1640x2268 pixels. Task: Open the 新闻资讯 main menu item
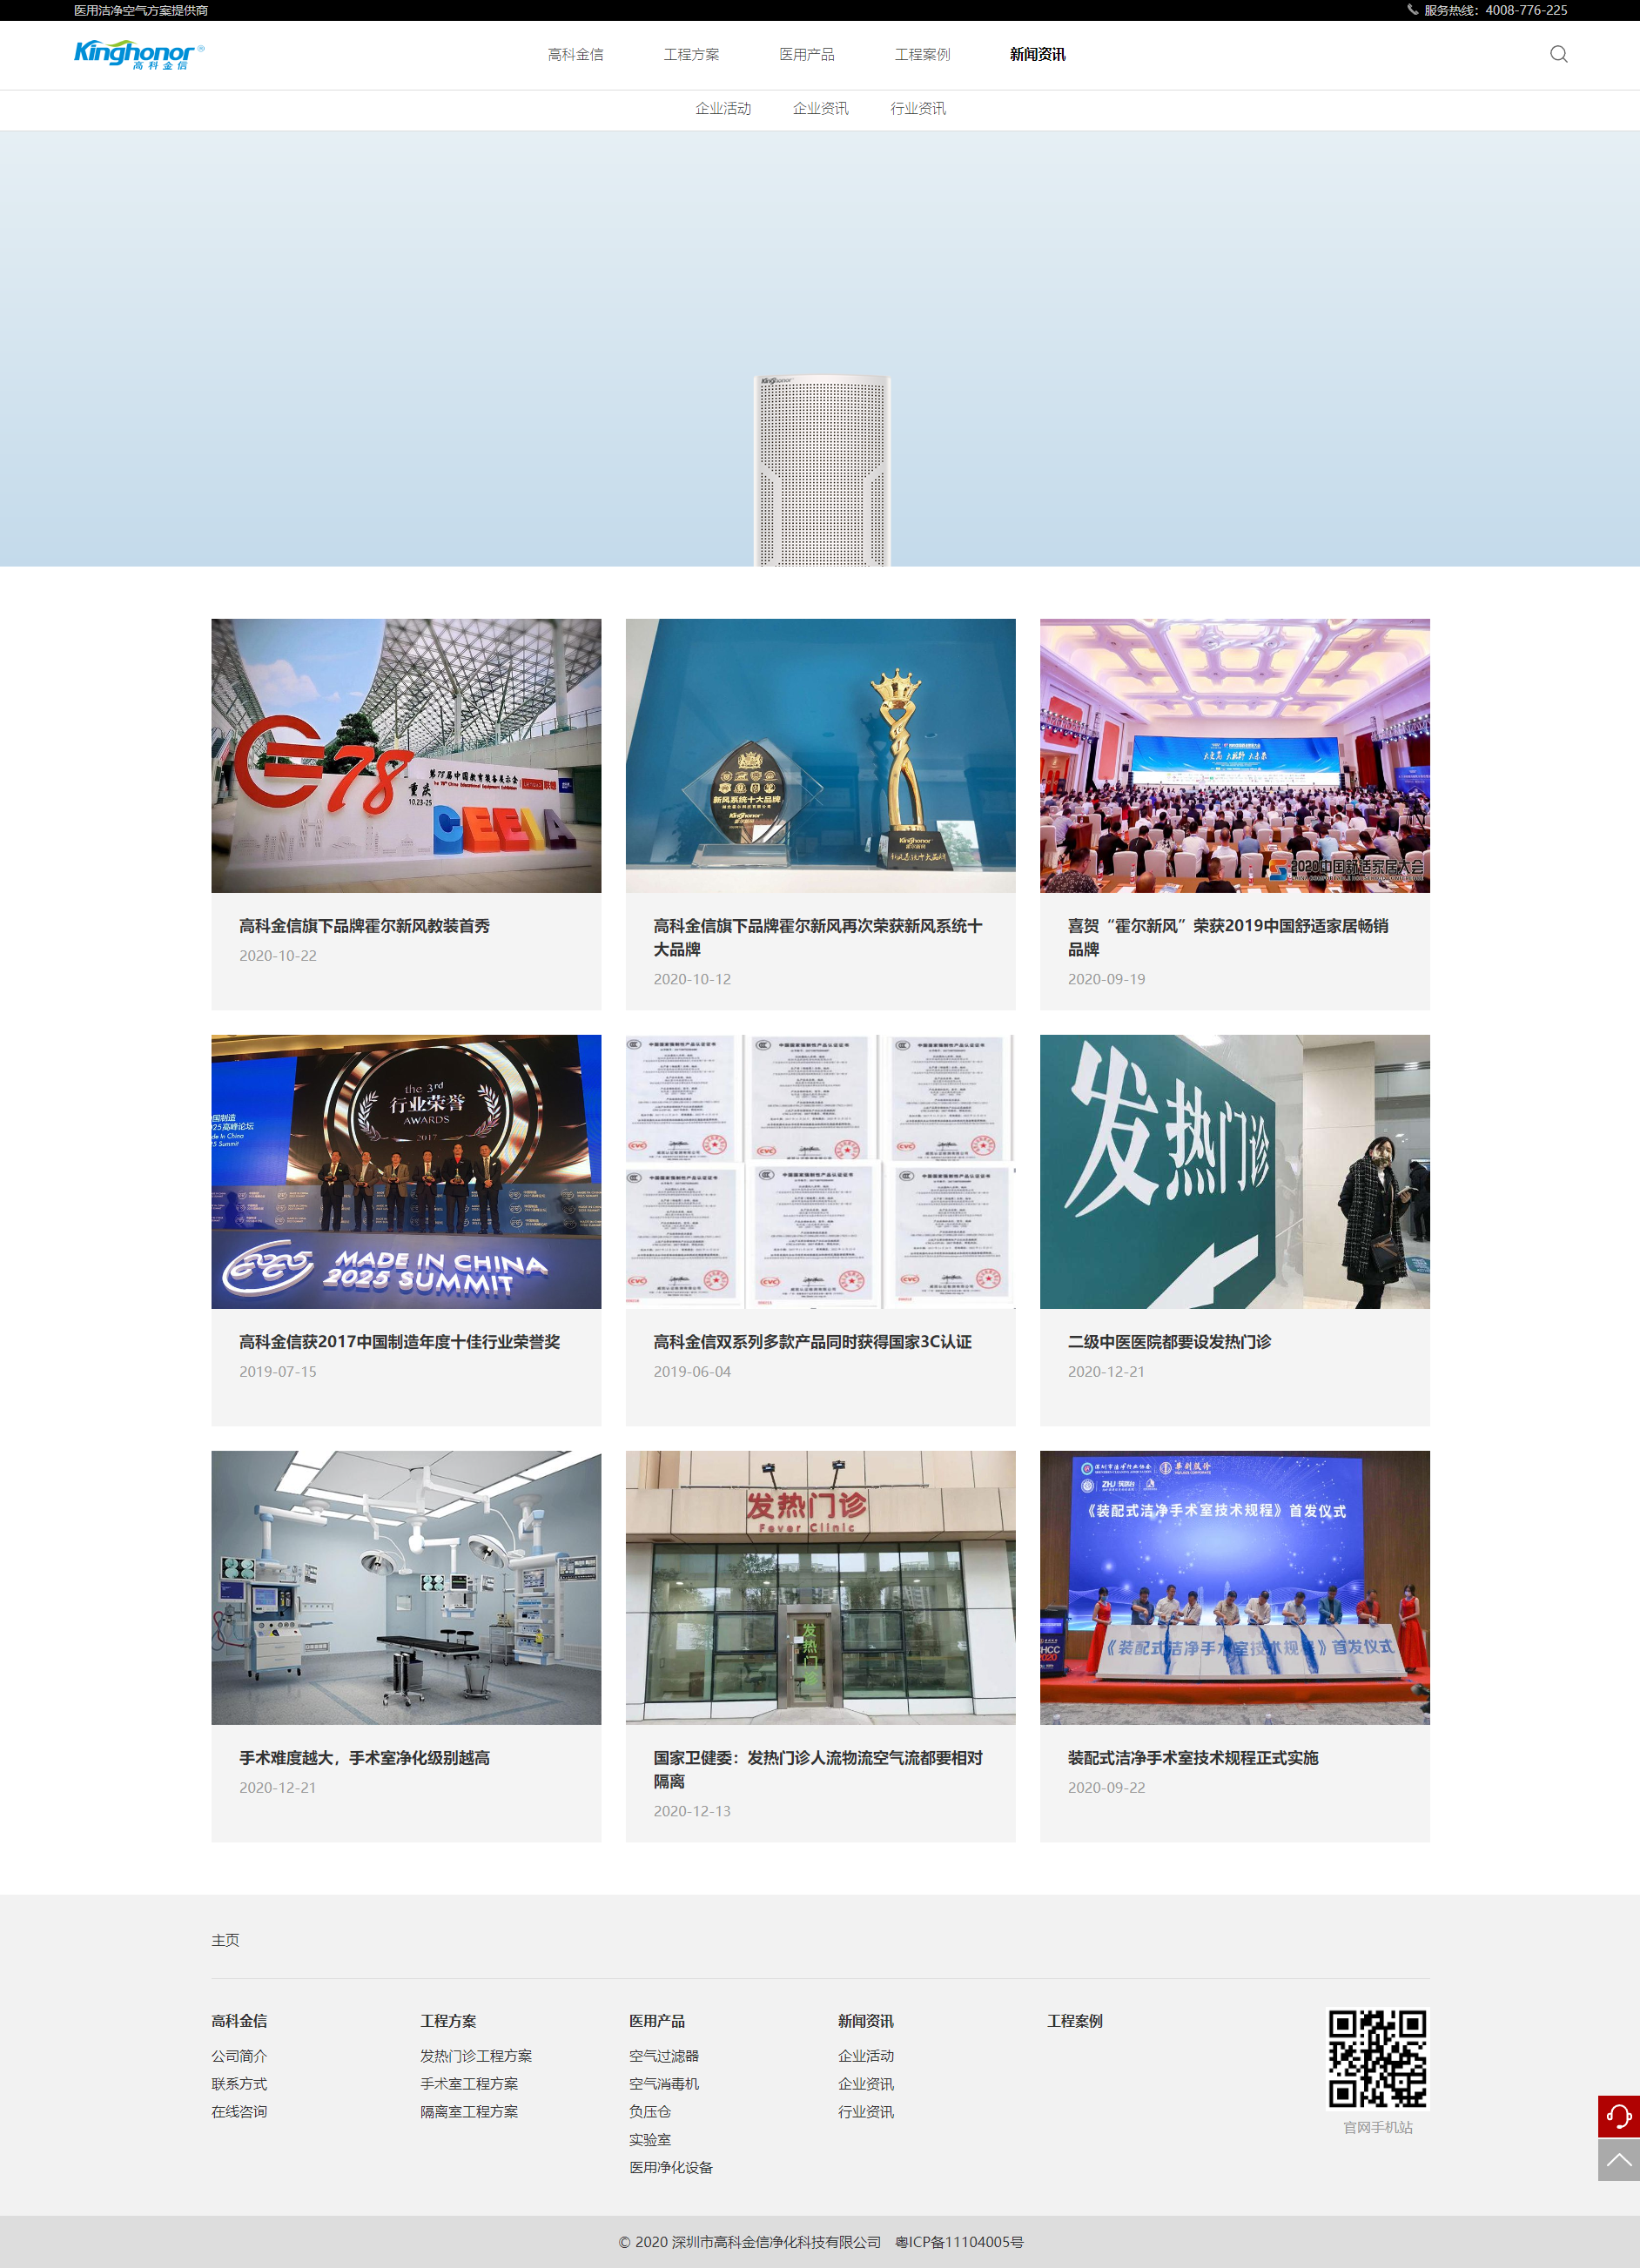(1037, 54)
